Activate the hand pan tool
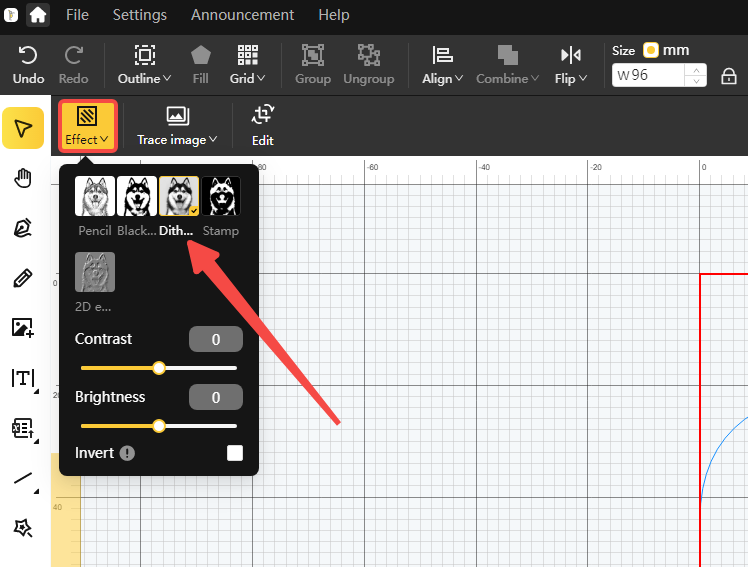The image size is (748, 567). [23, 179]
